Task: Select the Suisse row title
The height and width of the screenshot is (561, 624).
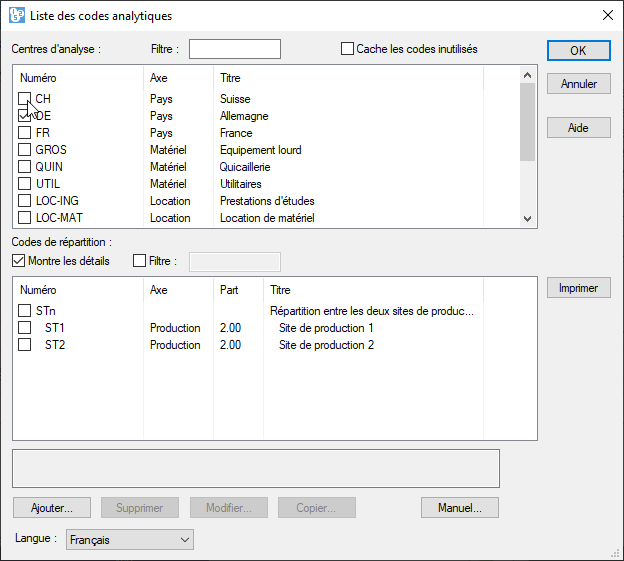Action: (x=235, y=99)
